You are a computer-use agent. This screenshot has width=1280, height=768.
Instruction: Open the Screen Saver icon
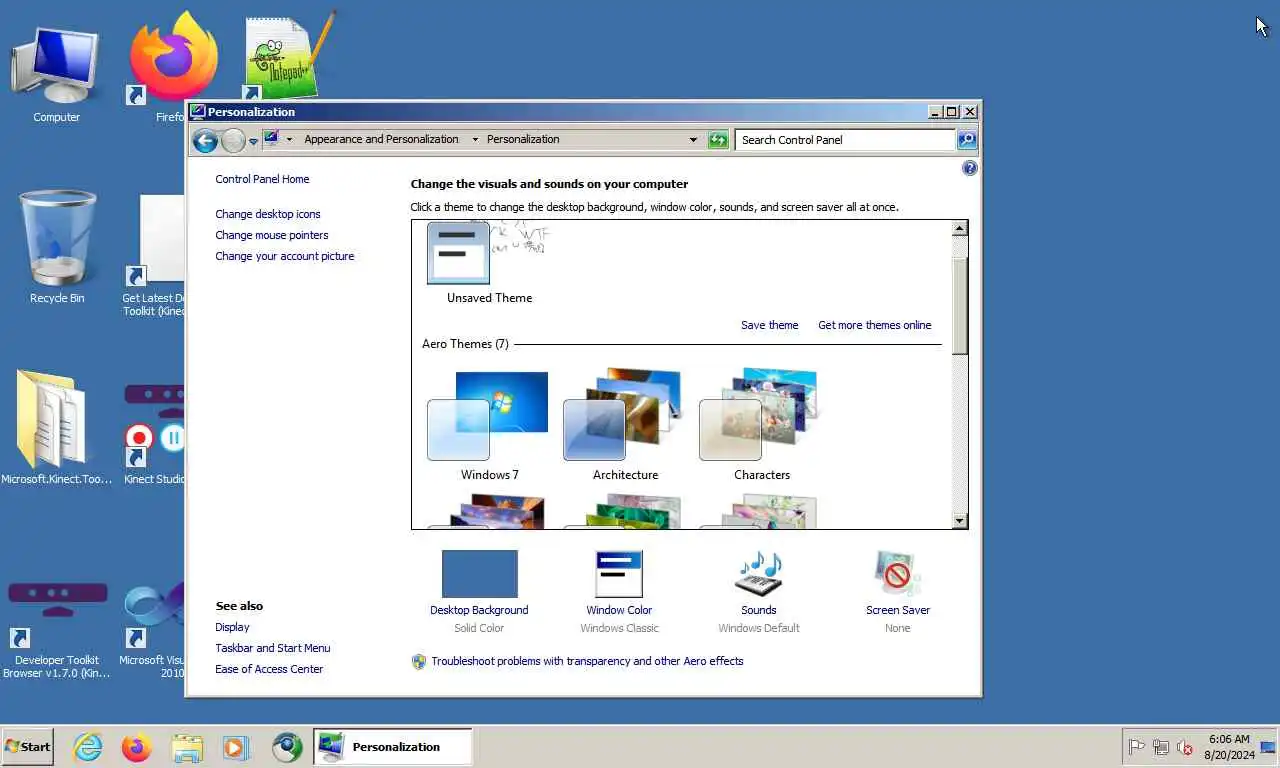click(897, 574)
